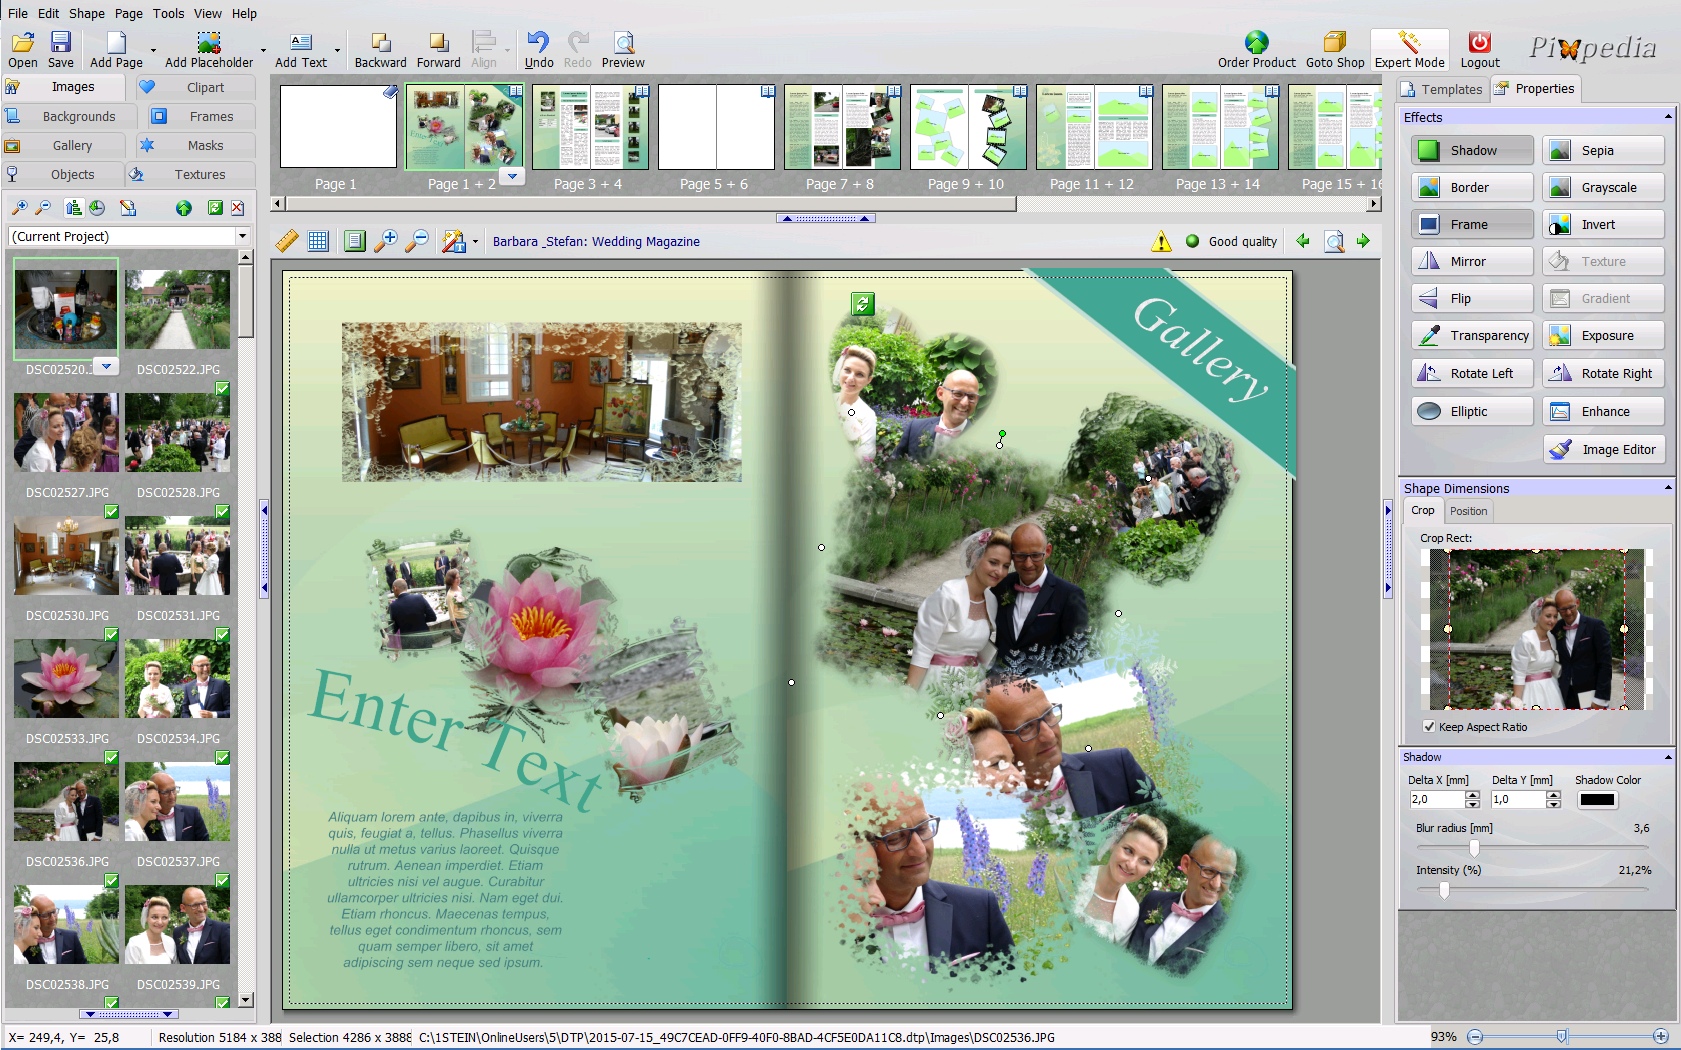Bring the object Forward

point(438,49)
